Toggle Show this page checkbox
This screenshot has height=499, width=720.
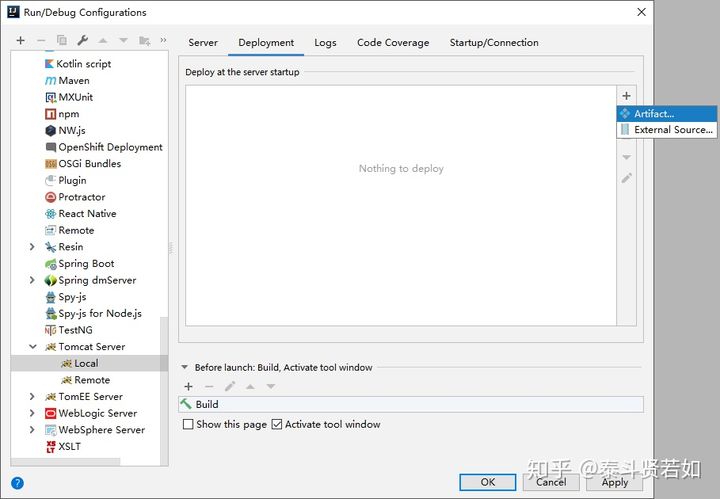[188, 424]
